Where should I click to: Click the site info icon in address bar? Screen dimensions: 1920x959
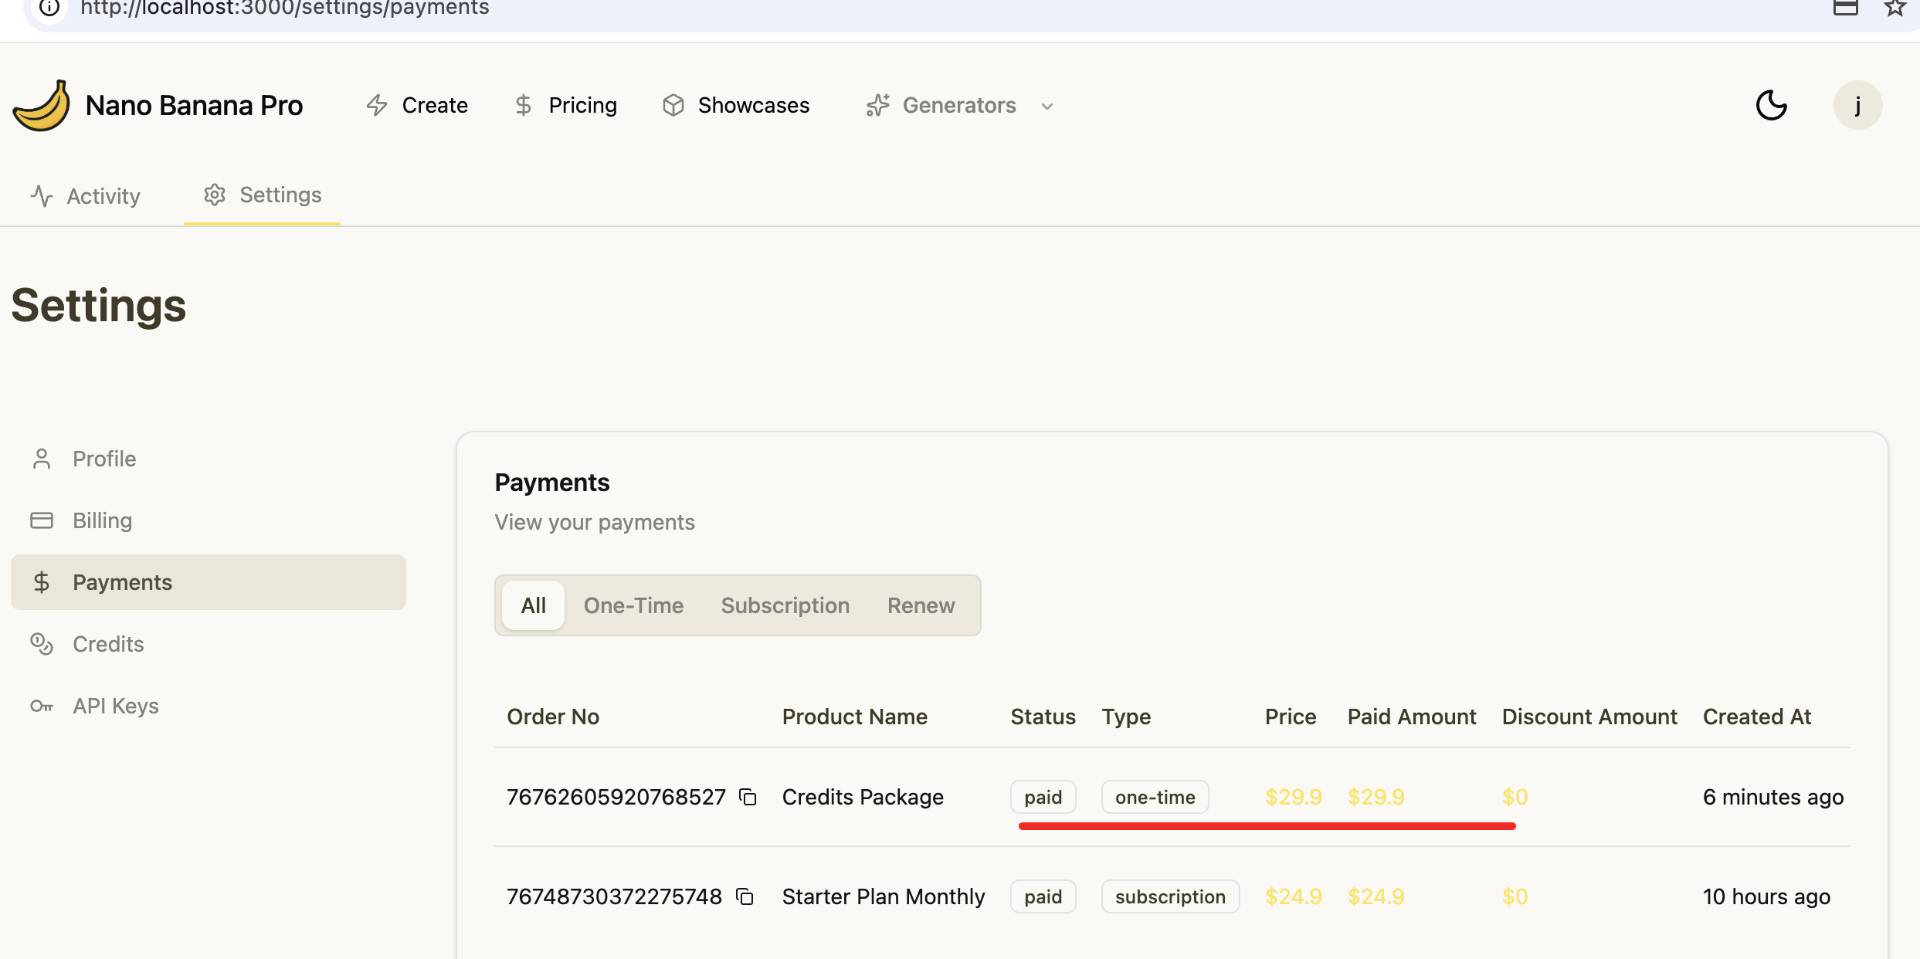(x=49, y=8)
